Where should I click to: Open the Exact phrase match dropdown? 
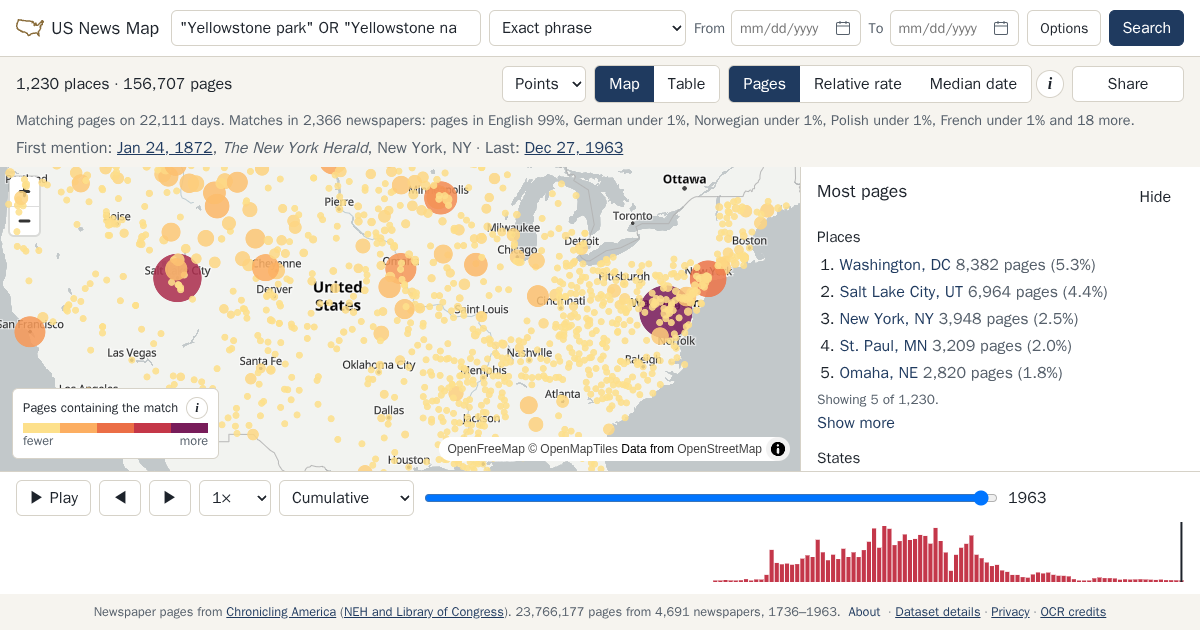point(587,28)
